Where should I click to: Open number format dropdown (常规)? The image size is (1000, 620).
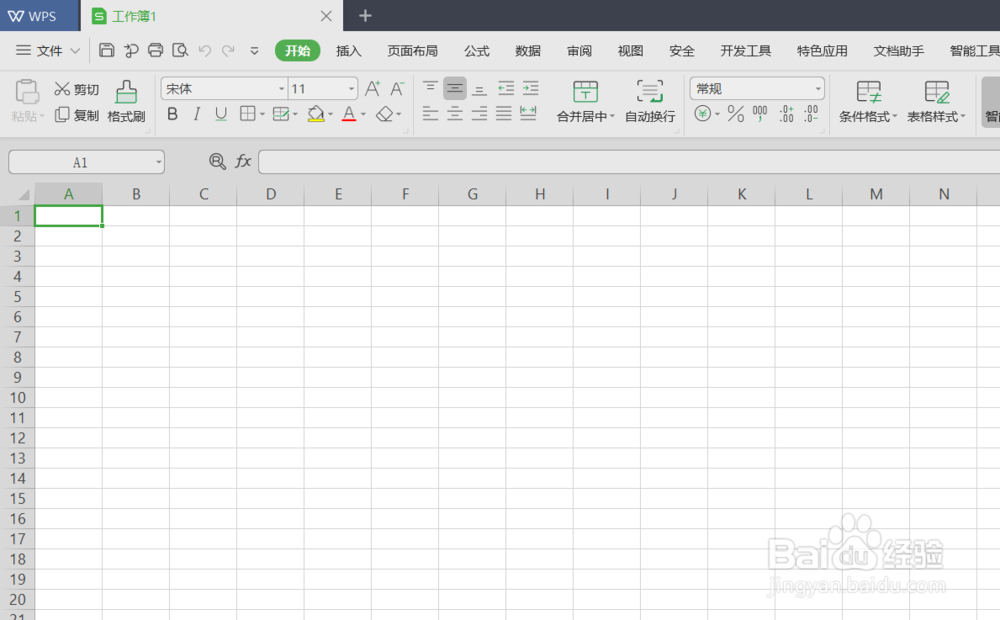(818, 89)
